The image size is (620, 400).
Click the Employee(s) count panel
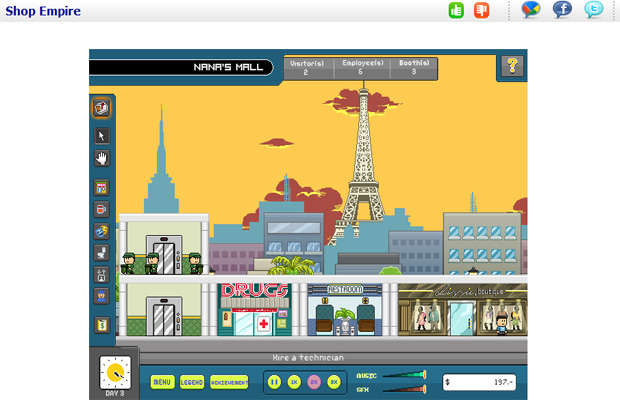[362, 68]
